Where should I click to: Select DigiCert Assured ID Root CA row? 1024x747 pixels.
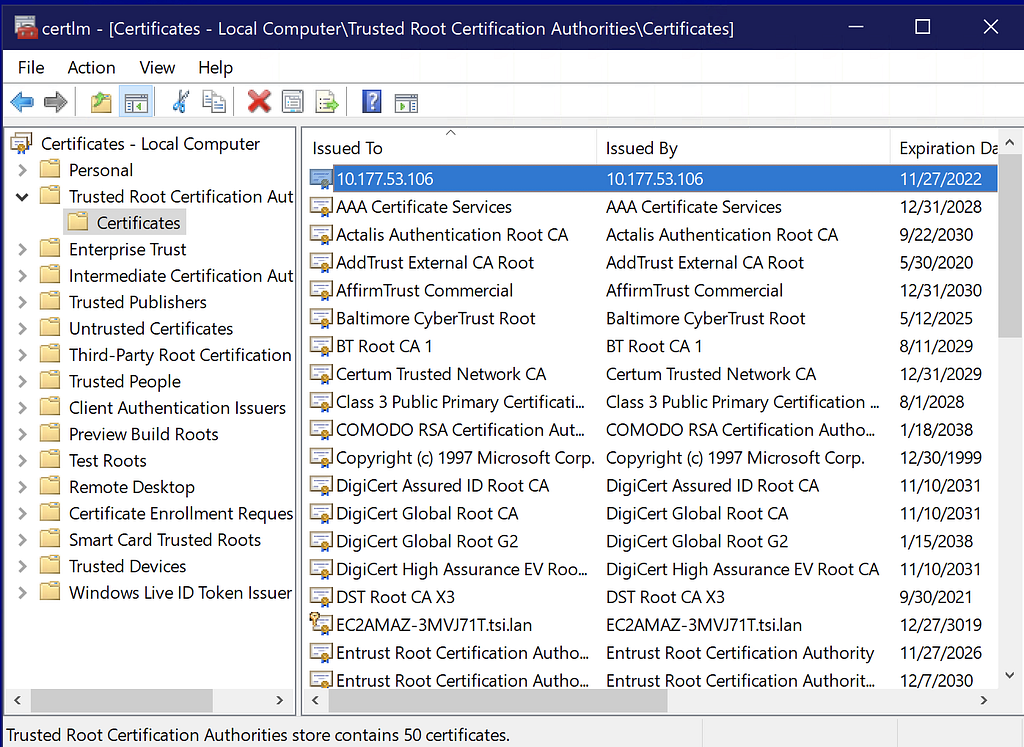(x=653, y=486)
